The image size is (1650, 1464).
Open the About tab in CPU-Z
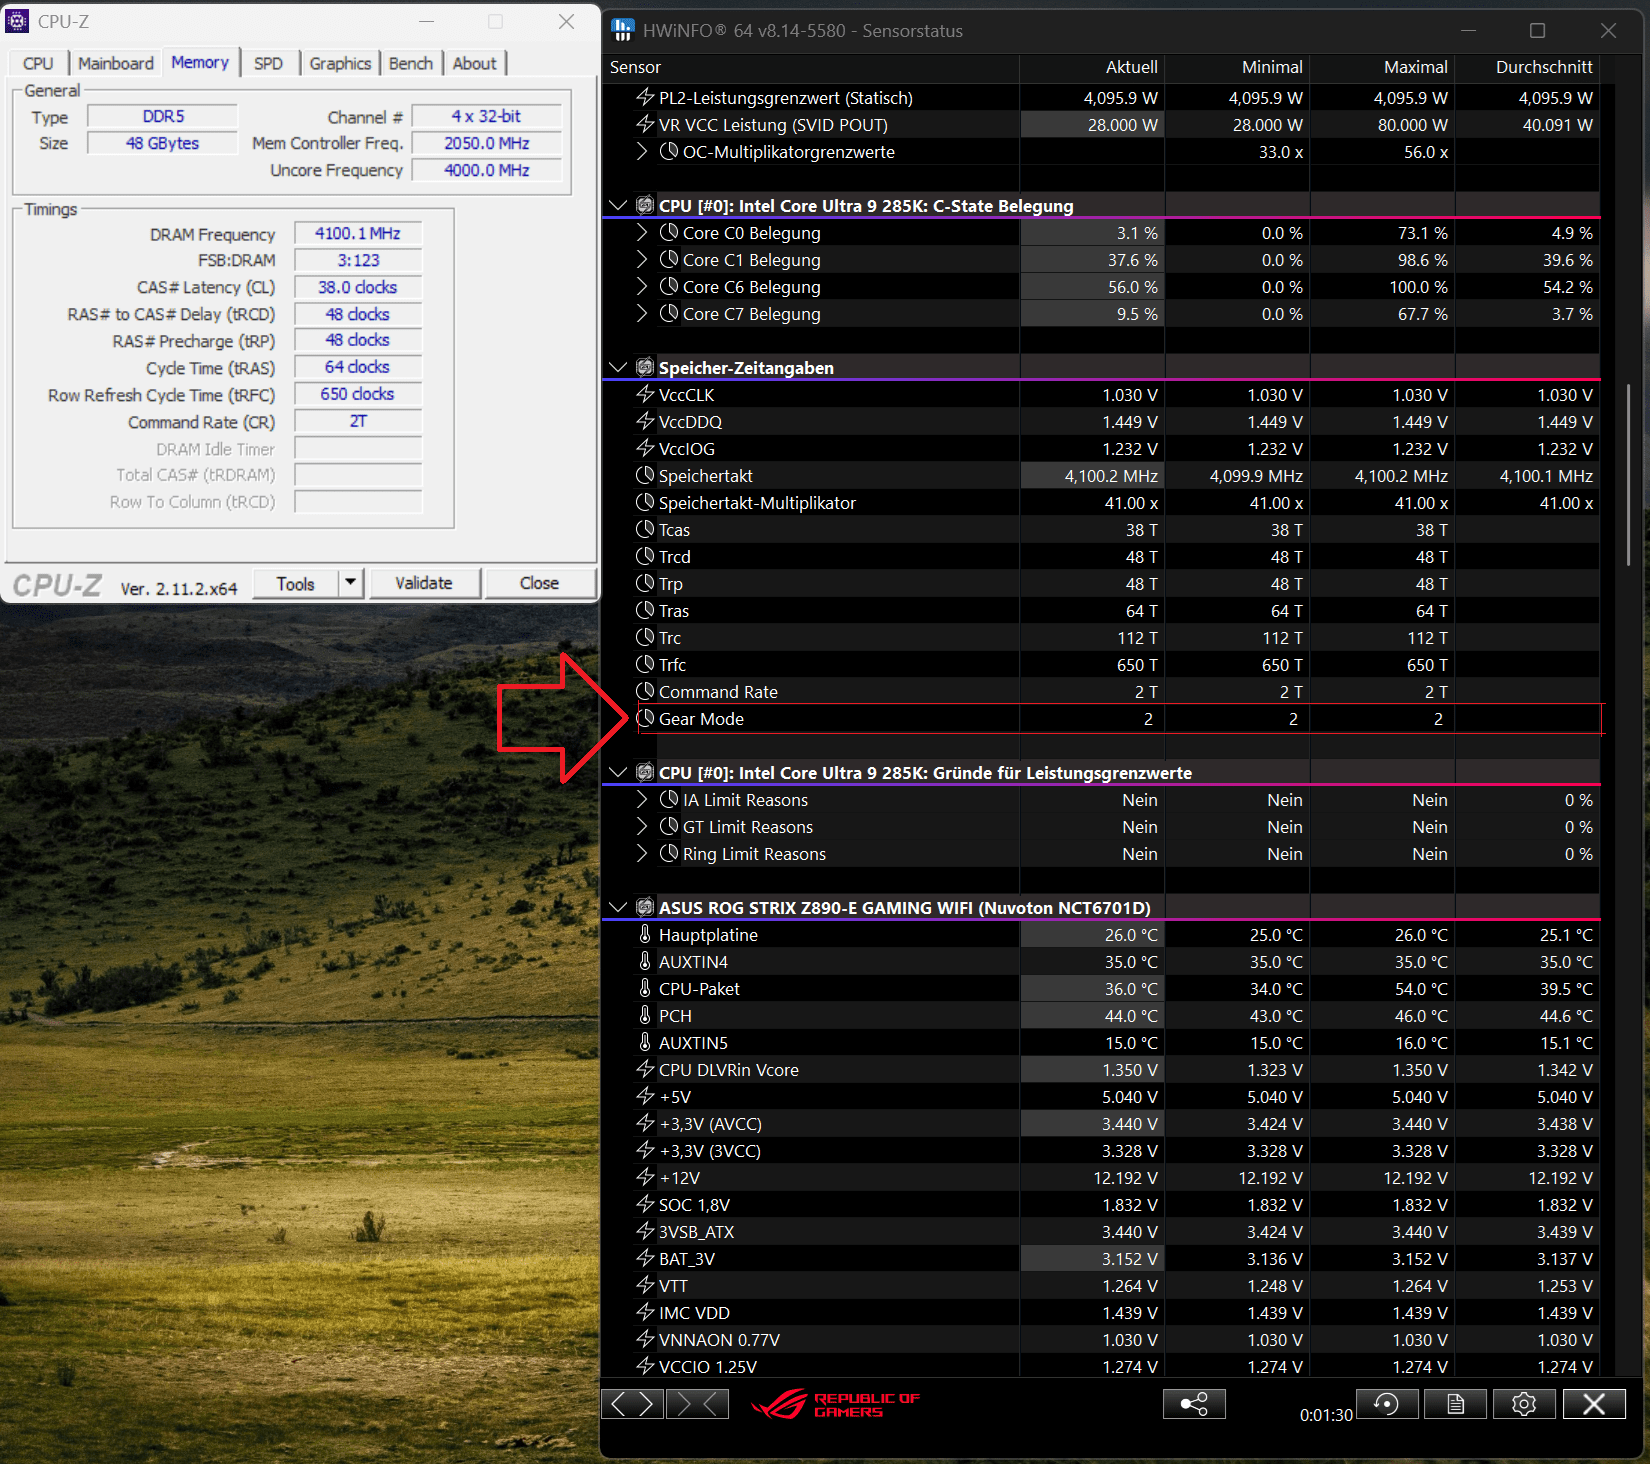[x=474, y=63]
